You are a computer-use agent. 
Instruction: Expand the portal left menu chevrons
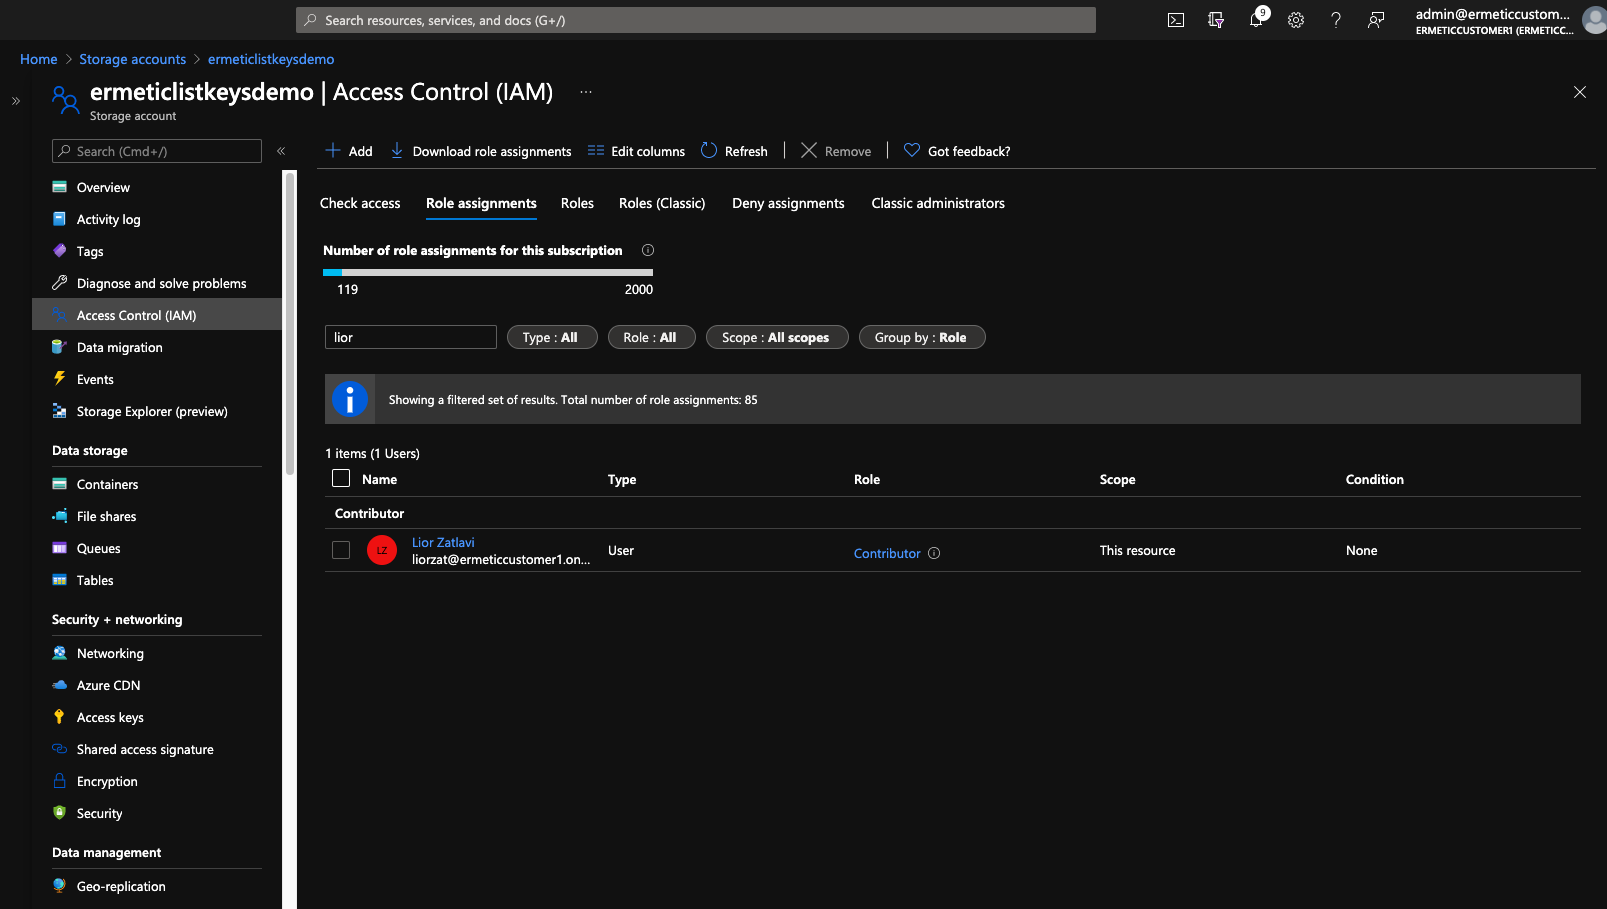(x=16, y=101)
